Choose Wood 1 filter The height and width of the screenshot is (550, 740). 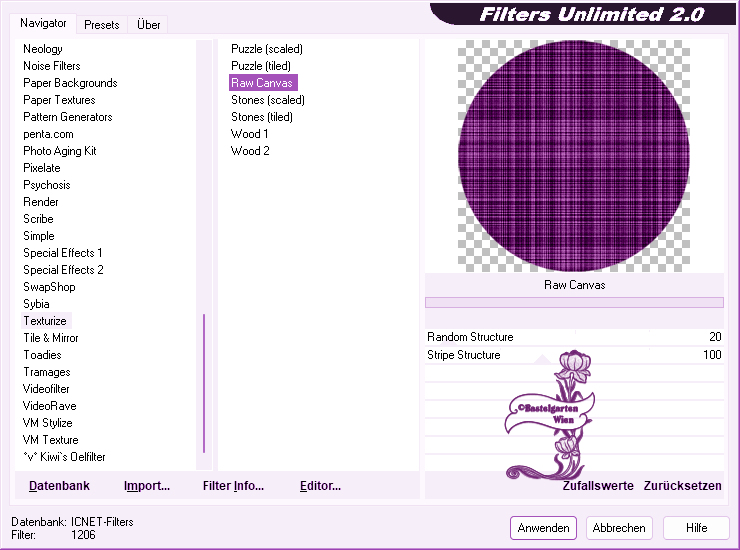click(250, 134)
